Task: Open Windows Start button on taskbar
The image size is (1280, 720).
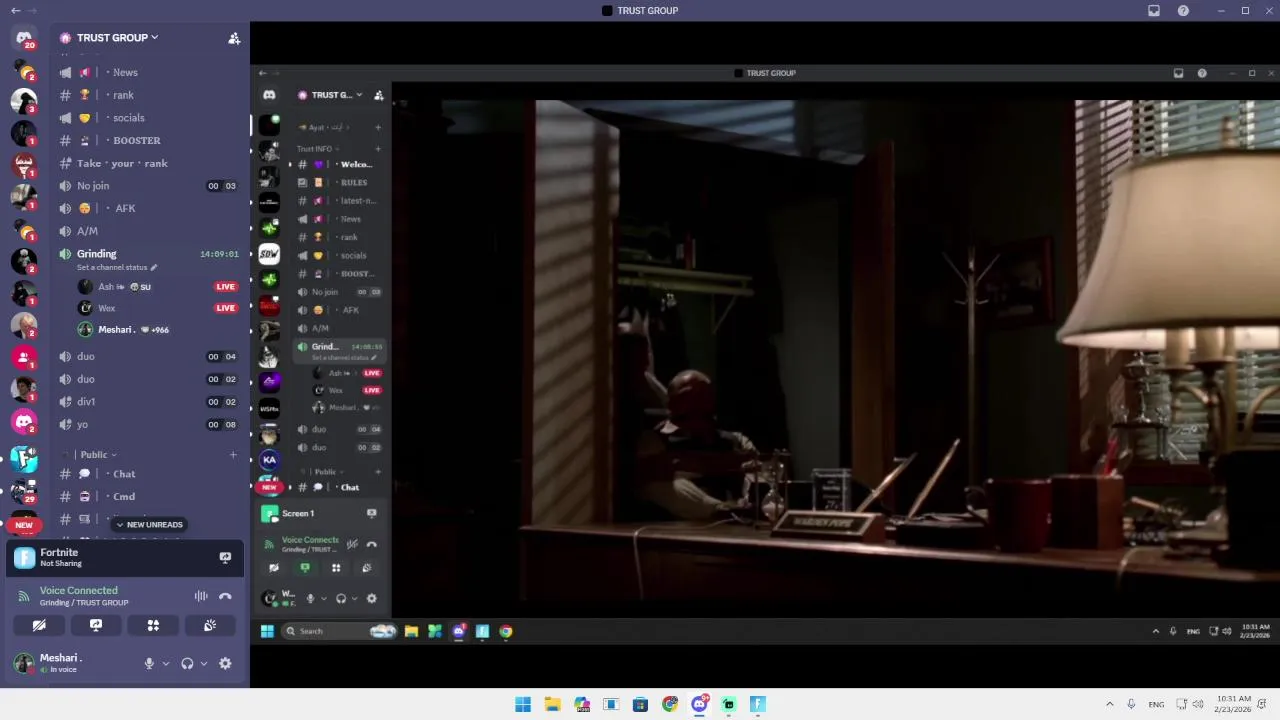Action: point(523,704)
